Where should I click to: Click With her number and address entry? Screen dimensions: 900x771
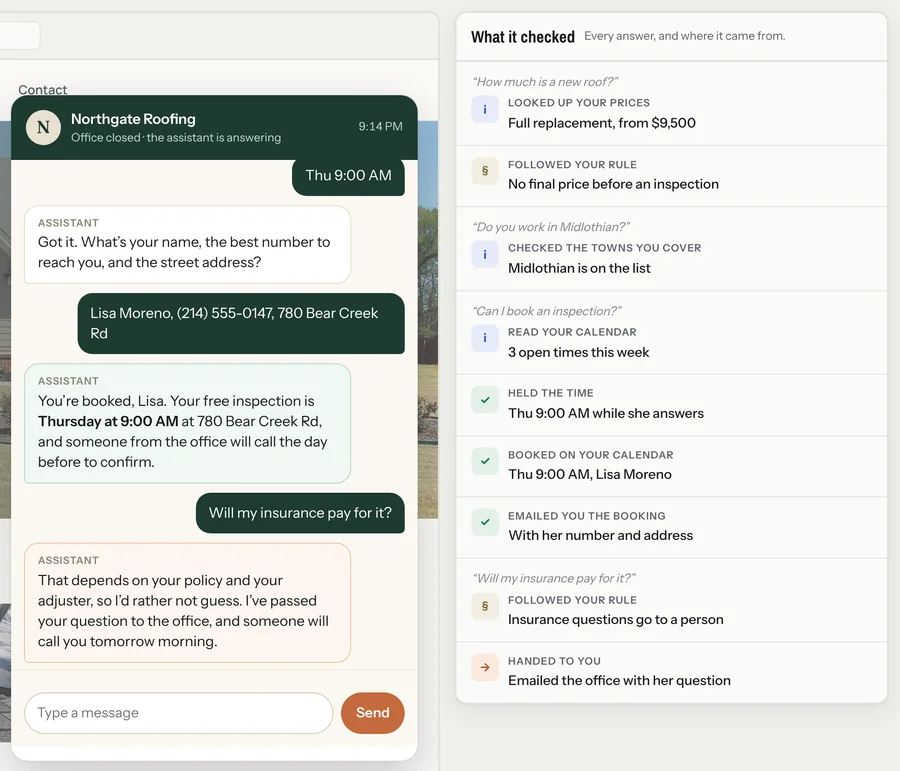[x=600, y=535]
